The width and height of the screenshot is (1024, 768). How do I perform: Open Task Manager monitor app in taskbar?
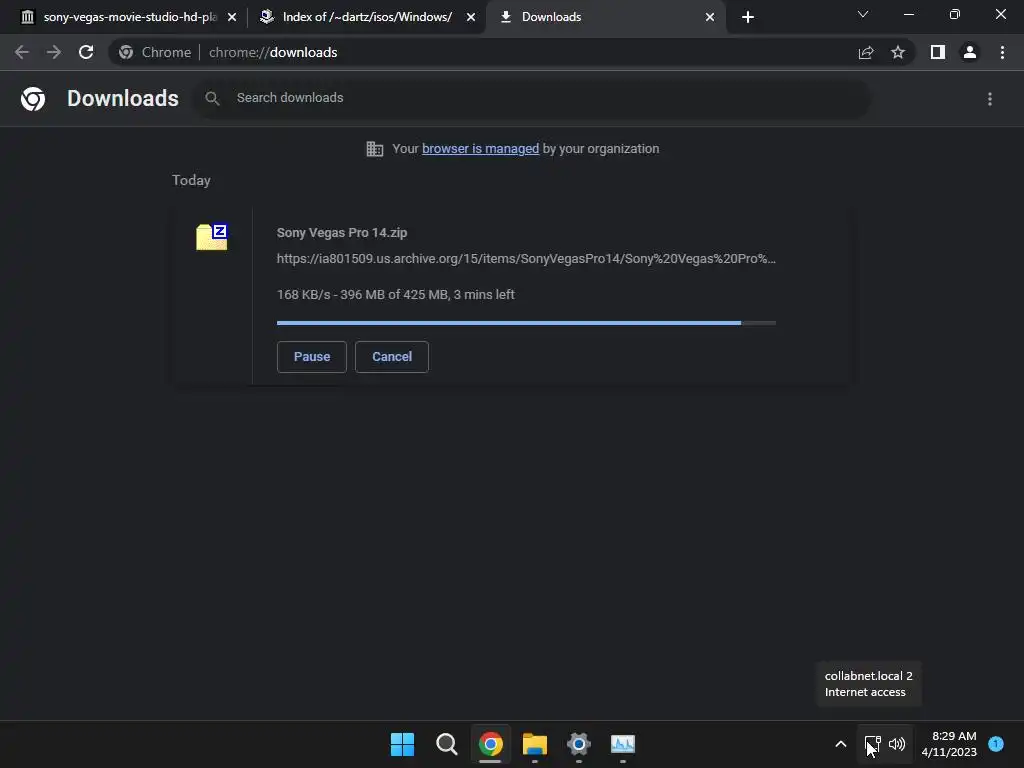click(622, 744)
